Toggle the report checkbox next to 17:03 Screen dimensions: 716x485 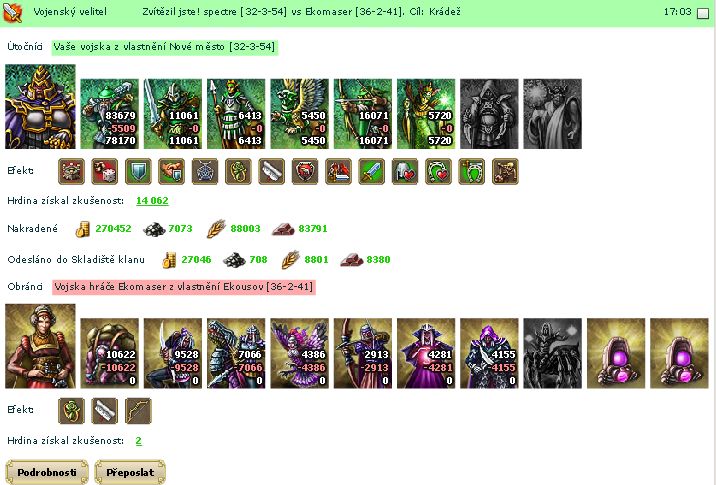point(703,13)
